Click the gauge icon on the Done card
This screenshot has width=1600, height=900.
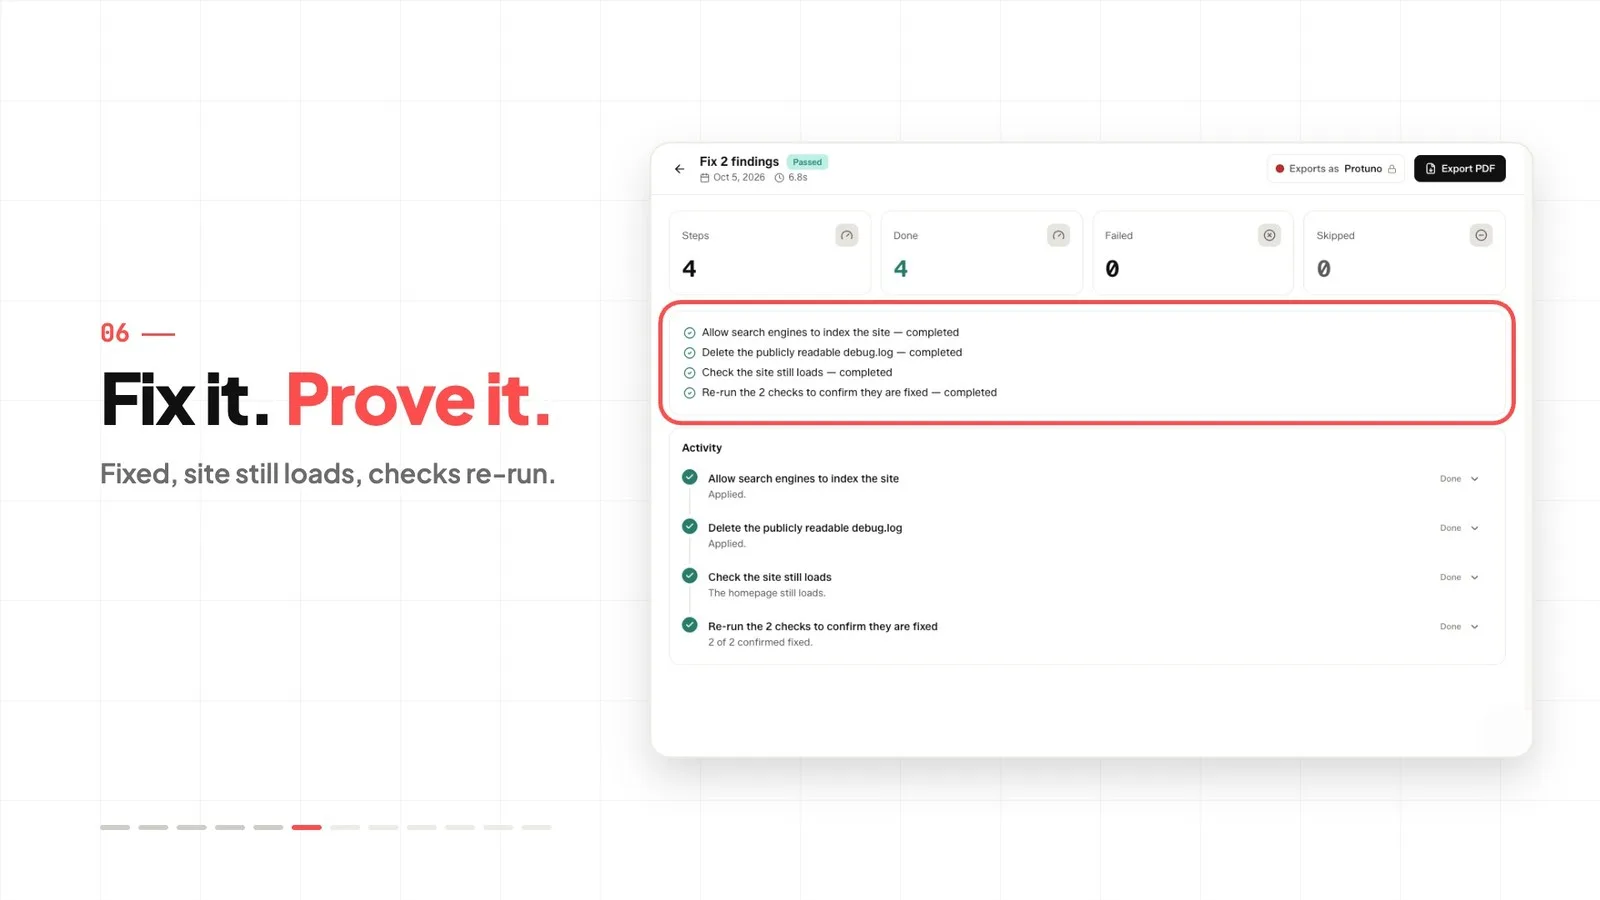tap(1058, 236)
